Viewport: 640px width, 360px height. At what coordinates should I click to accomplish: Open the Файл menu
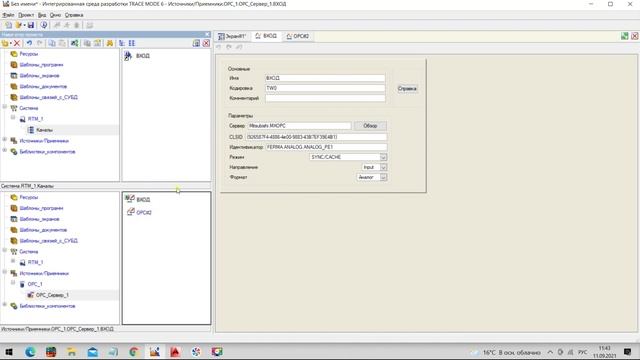pos(8,15)
